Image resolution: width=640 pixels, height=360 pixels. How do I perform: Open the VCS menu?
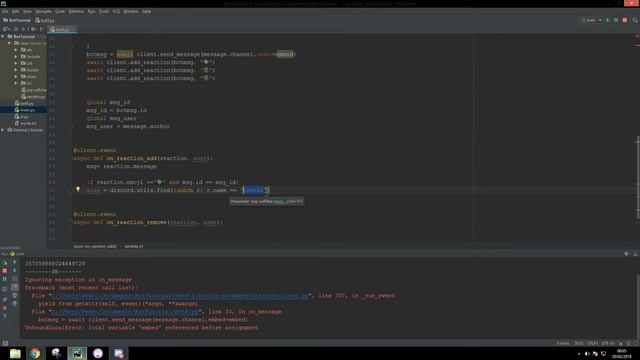pyautogui.click(x=116, y=11)
